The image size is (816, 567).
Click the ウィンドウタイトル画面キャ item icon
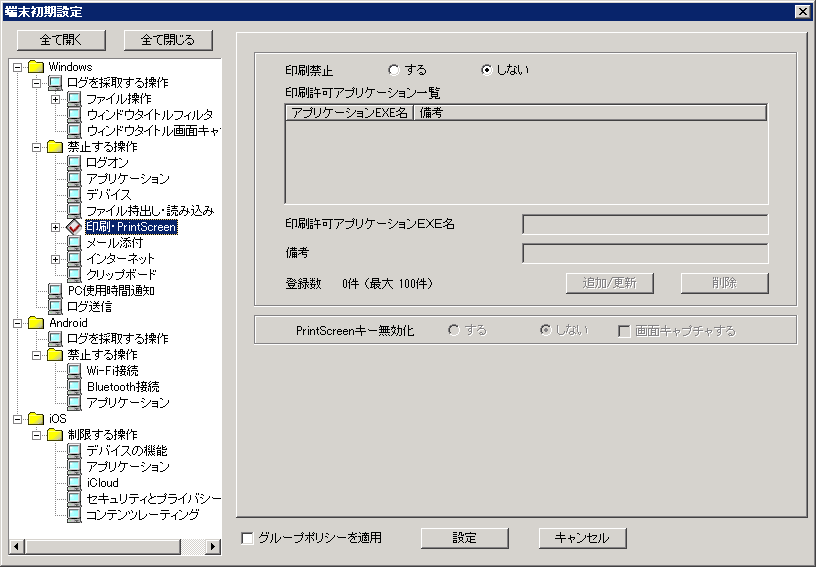(74, 131)
